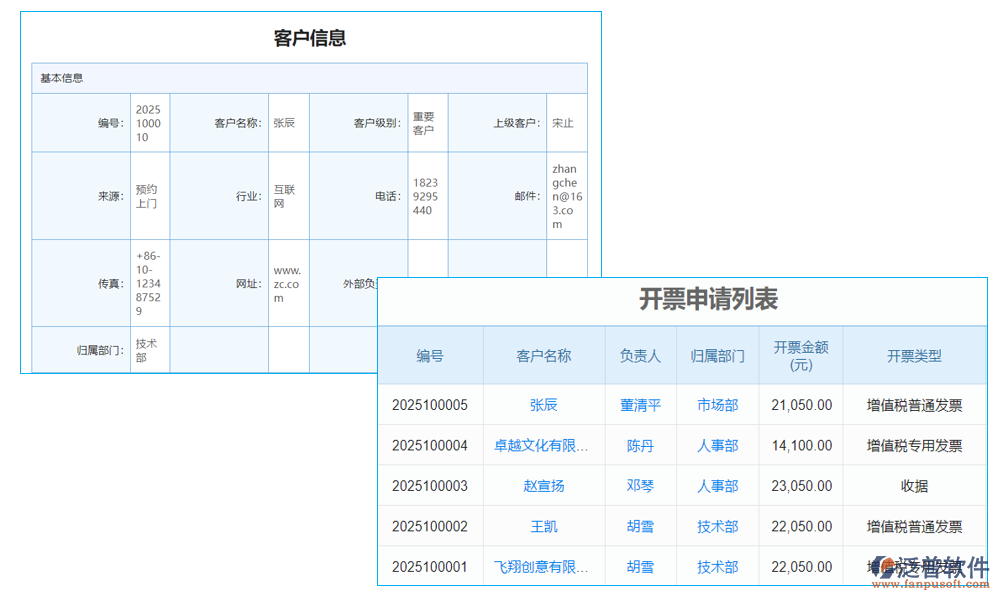
Task: Click 胡雪 in row 2025100002
Action: pyautogui.click(x=639, y=526)
